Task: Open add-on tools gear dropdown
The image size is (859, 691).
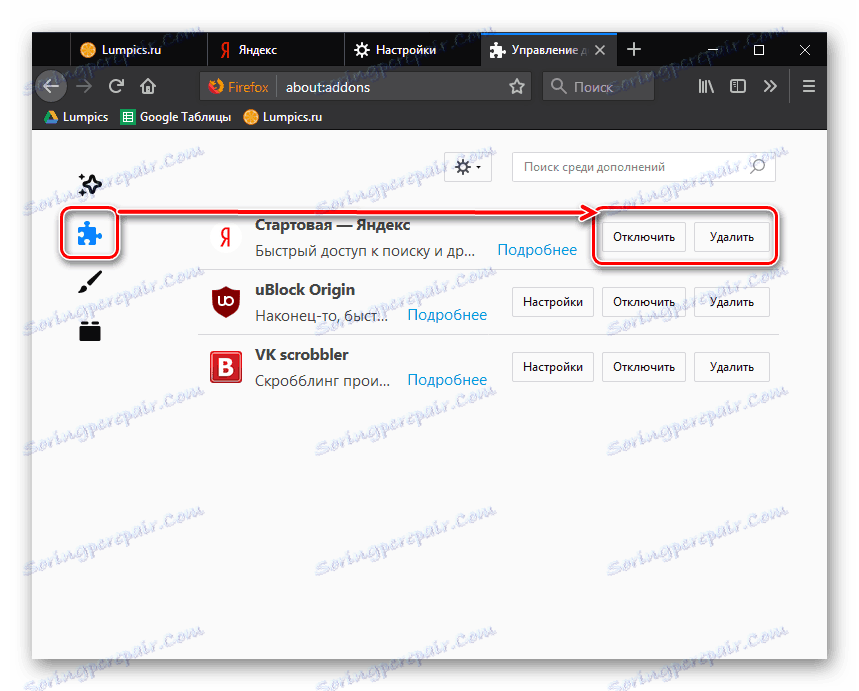Action: pyautogui.click(x=467, y=167)
